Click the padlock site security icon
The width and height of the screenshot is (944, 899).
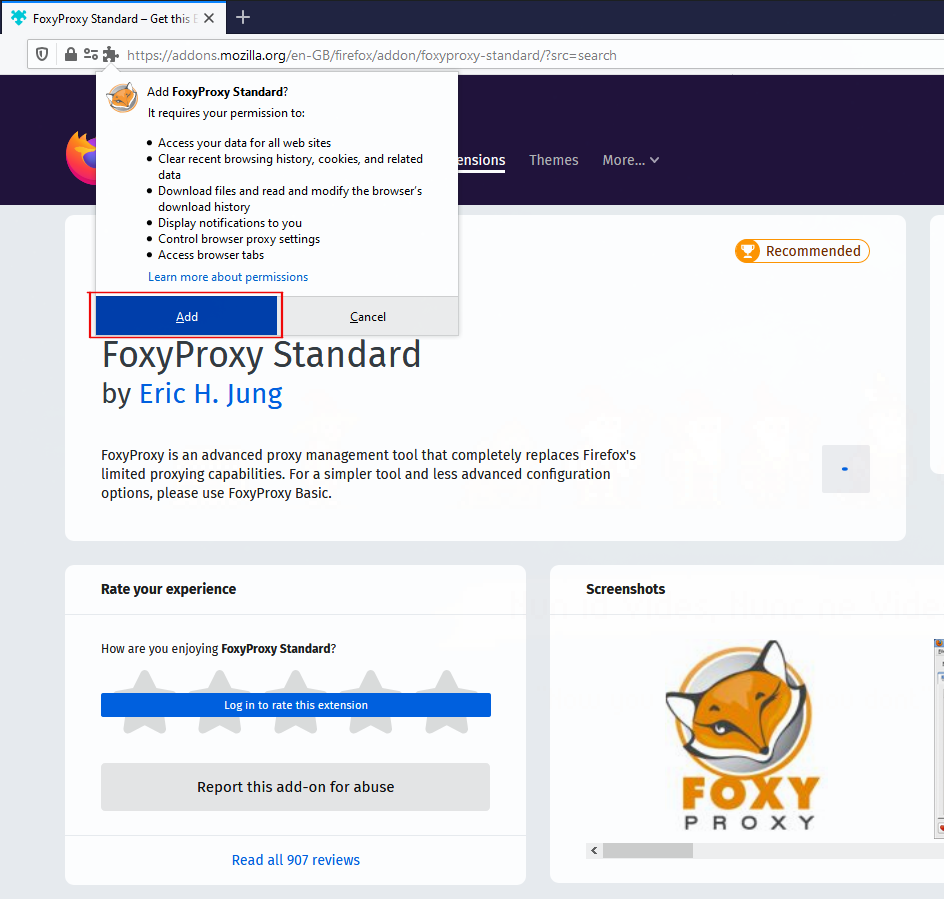pyautogui.click(x=70, y=55)
